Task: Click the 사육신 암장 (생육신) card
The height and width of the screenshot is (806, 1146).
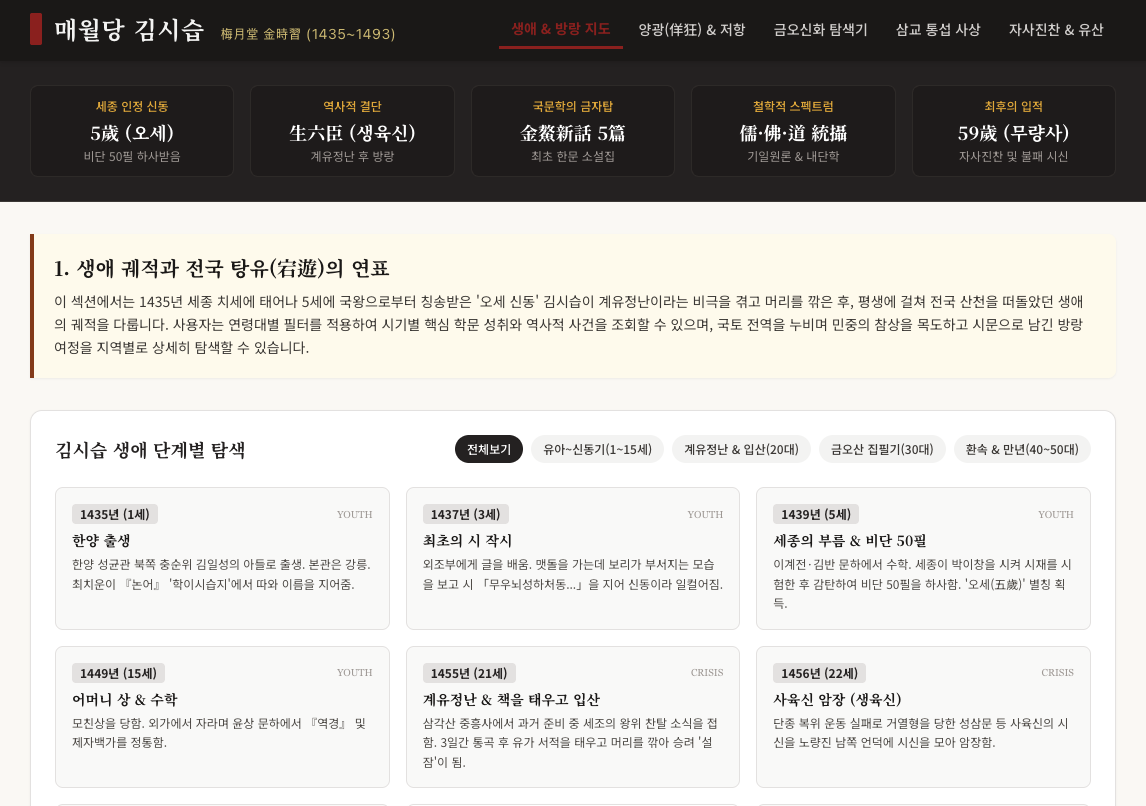Action: coord(923,717)
